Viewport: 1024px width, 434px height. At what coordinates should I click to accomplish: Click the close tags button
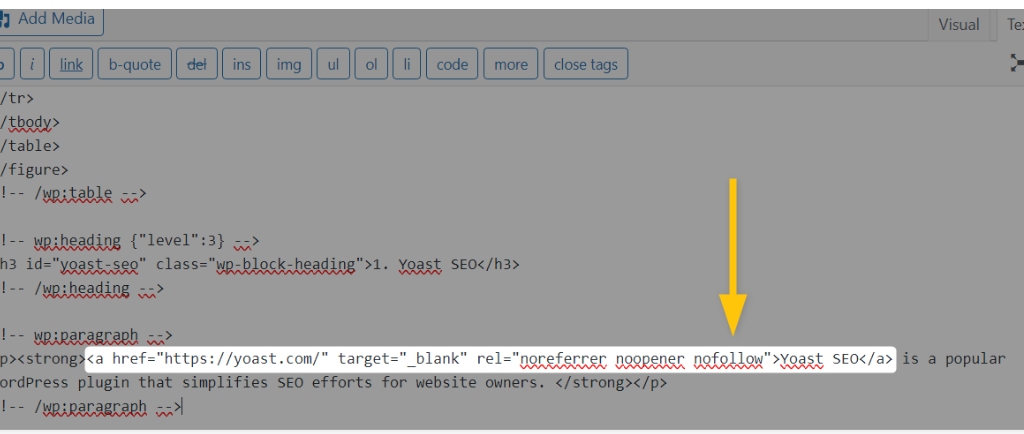(x=586, y=64)
